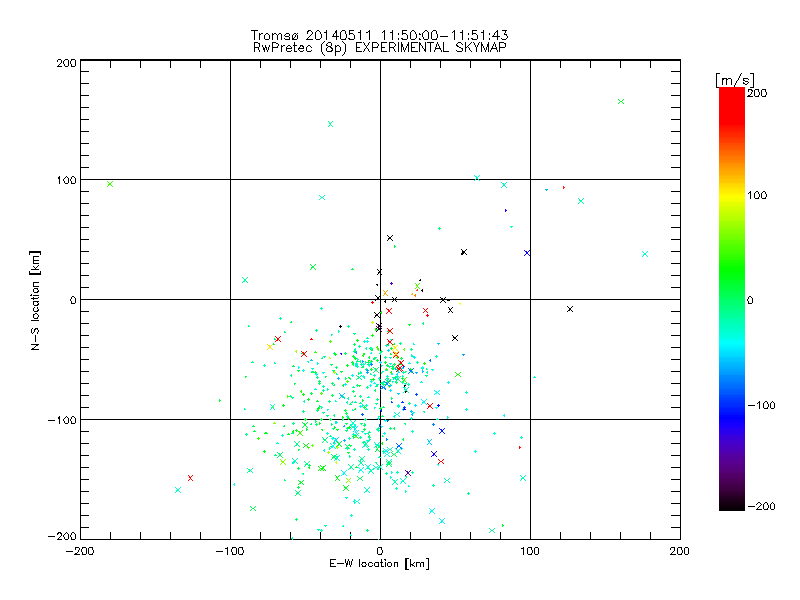Click the E-W axis '100' tick label
Image resolution: width=800 pixels, height=600 pixels.
tap(530, 551)
